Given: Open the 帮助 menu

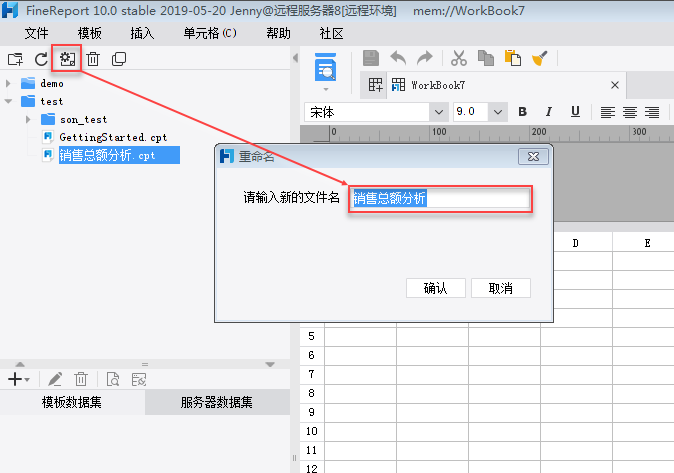Looking at the screenshot, I should [278, 34].
